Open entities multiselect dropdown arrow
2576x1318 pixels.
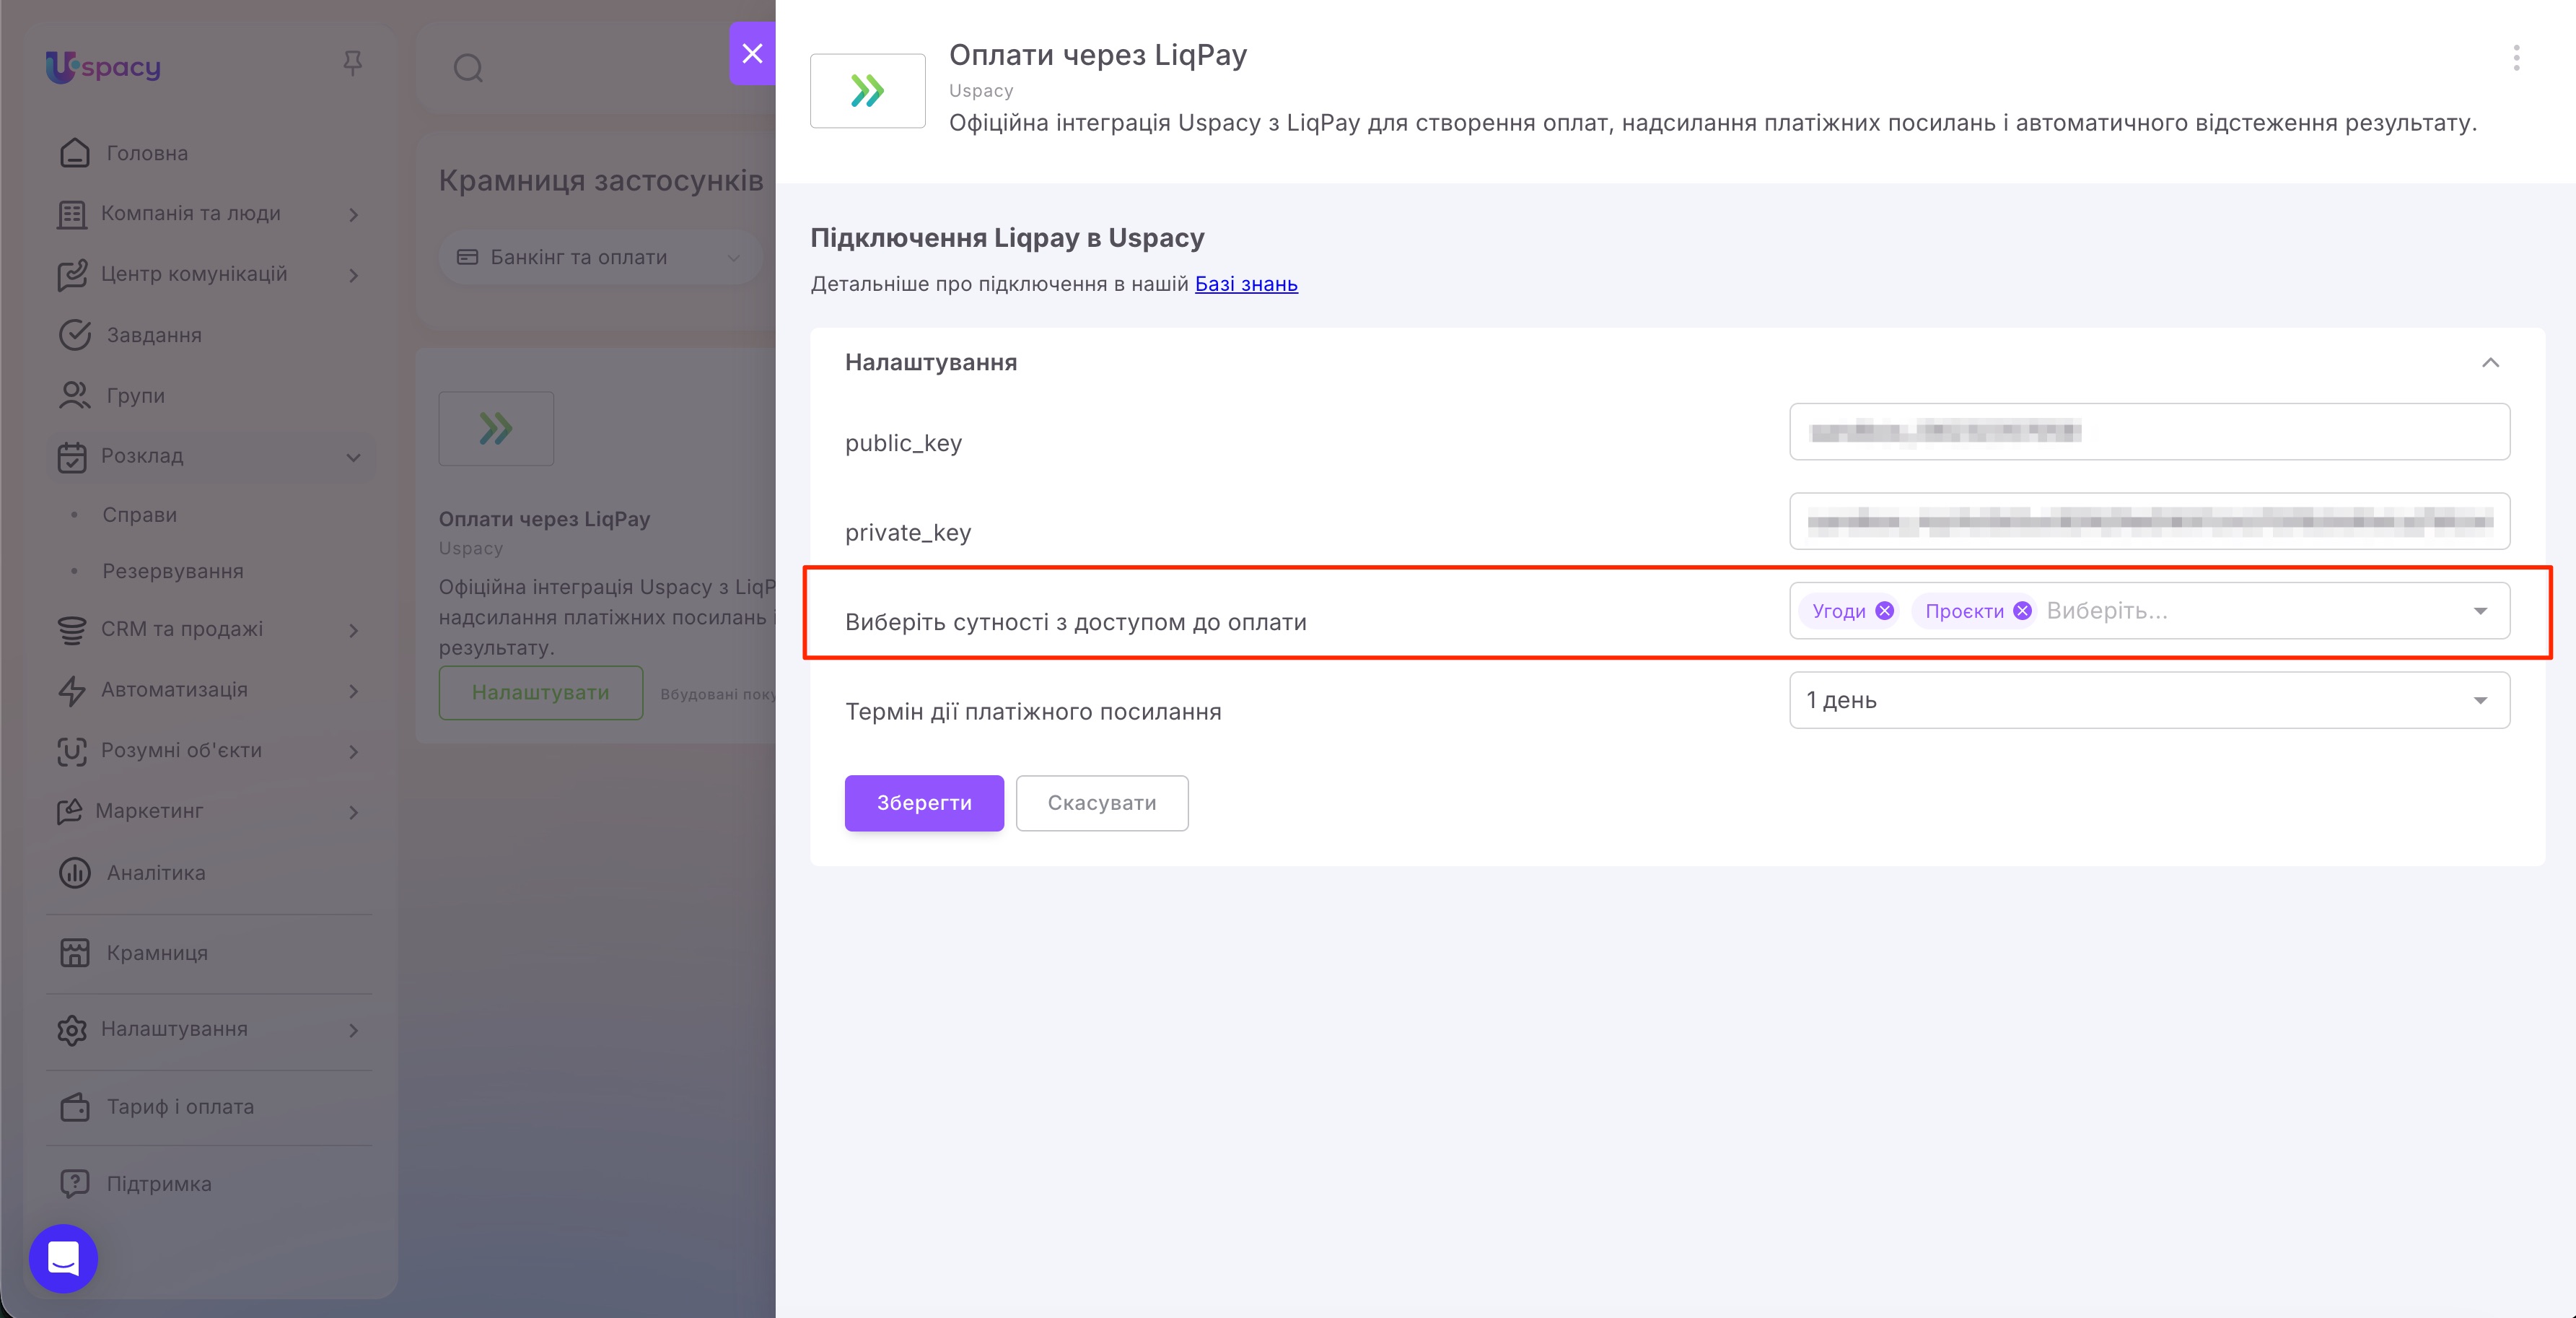[x=2480, y=611]
